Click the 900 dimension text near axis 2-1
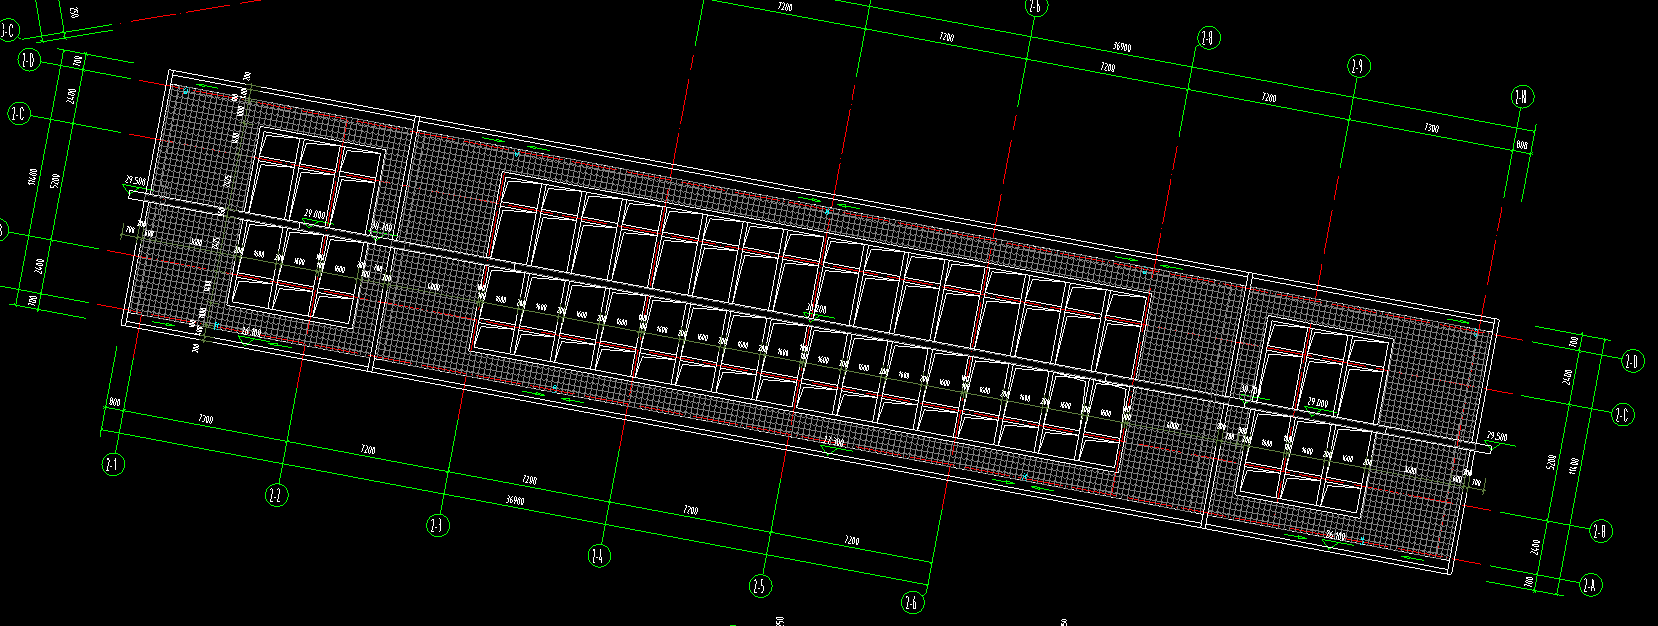The image size is (1658, 626). 114,402
